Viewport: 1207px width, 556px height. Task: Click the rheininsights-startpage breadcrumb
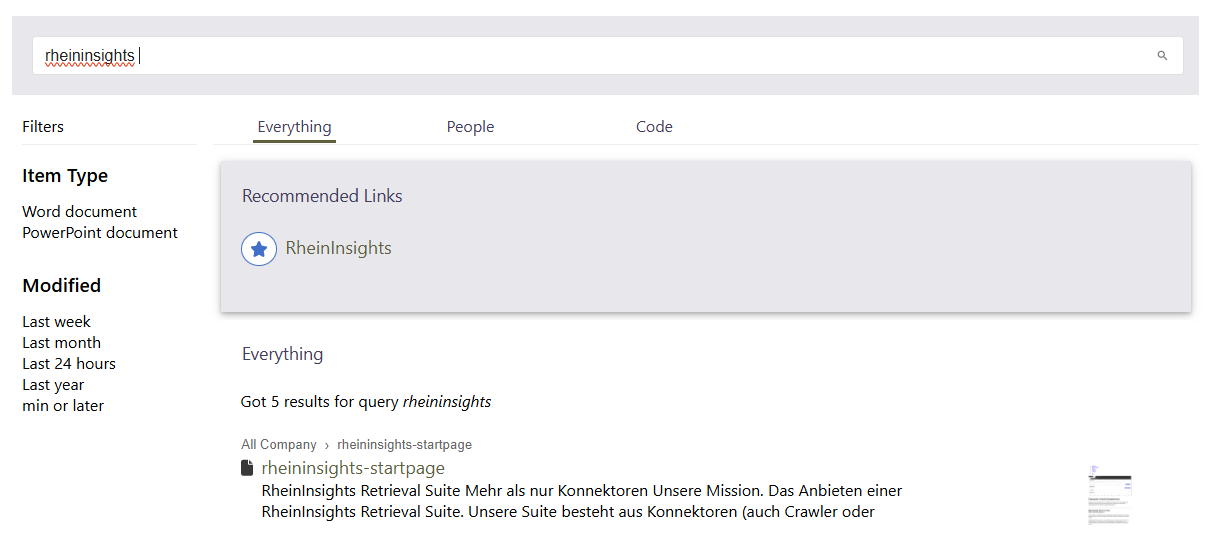point(404,445)
